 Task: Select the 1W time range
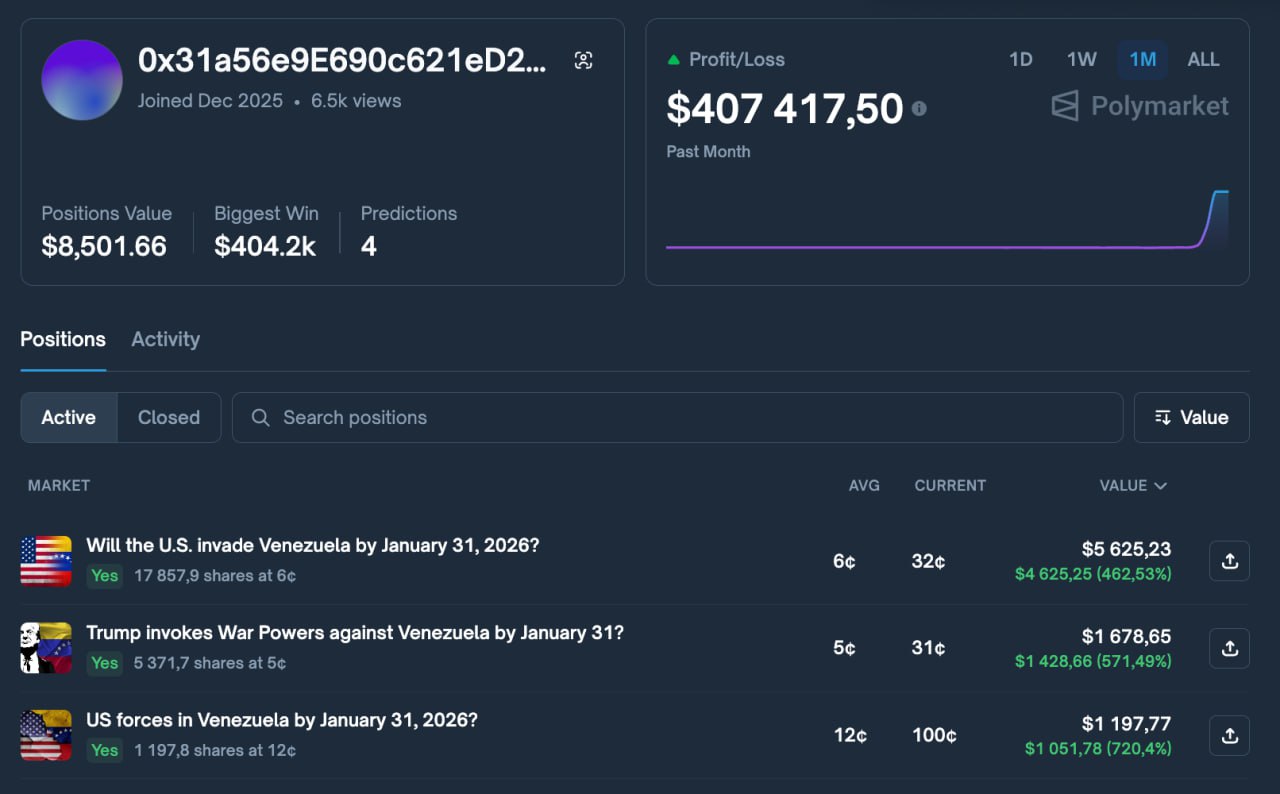click(x=1081, y=60)
